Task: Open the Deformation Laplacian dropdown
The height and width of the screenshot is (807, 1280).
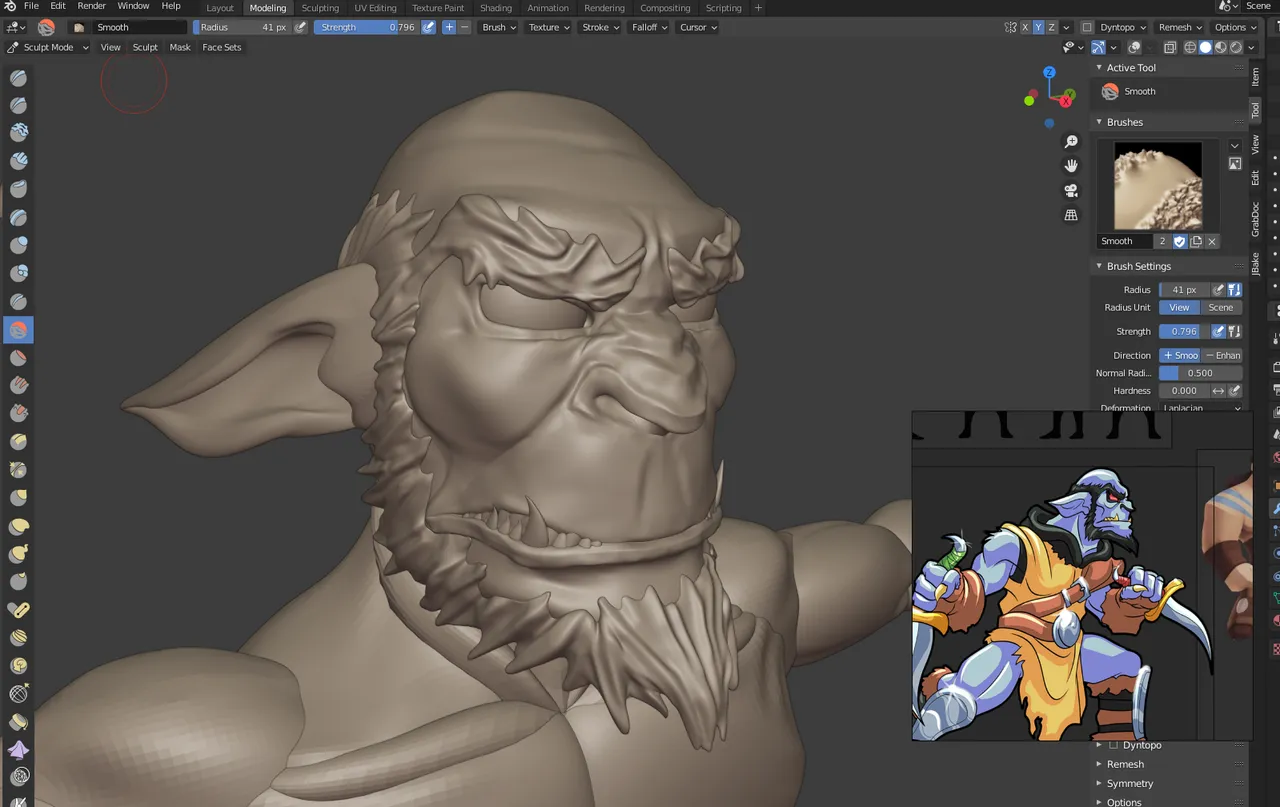Action: (1201, 407)
